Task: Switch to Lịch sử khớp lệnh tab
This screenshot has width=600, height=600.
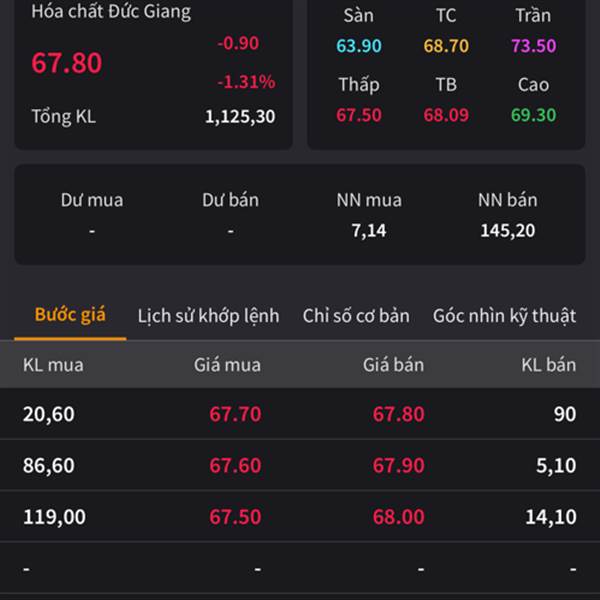Action: coord(209,316)
